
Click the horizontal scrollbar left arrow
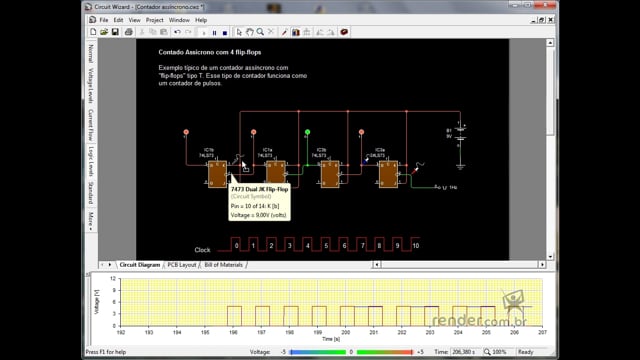377,265
